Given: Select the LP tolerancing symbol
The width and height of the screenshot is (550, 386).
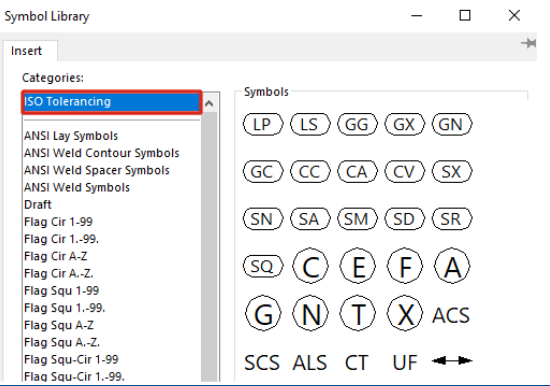Looking at the screenshot, I should coord(263,124).
